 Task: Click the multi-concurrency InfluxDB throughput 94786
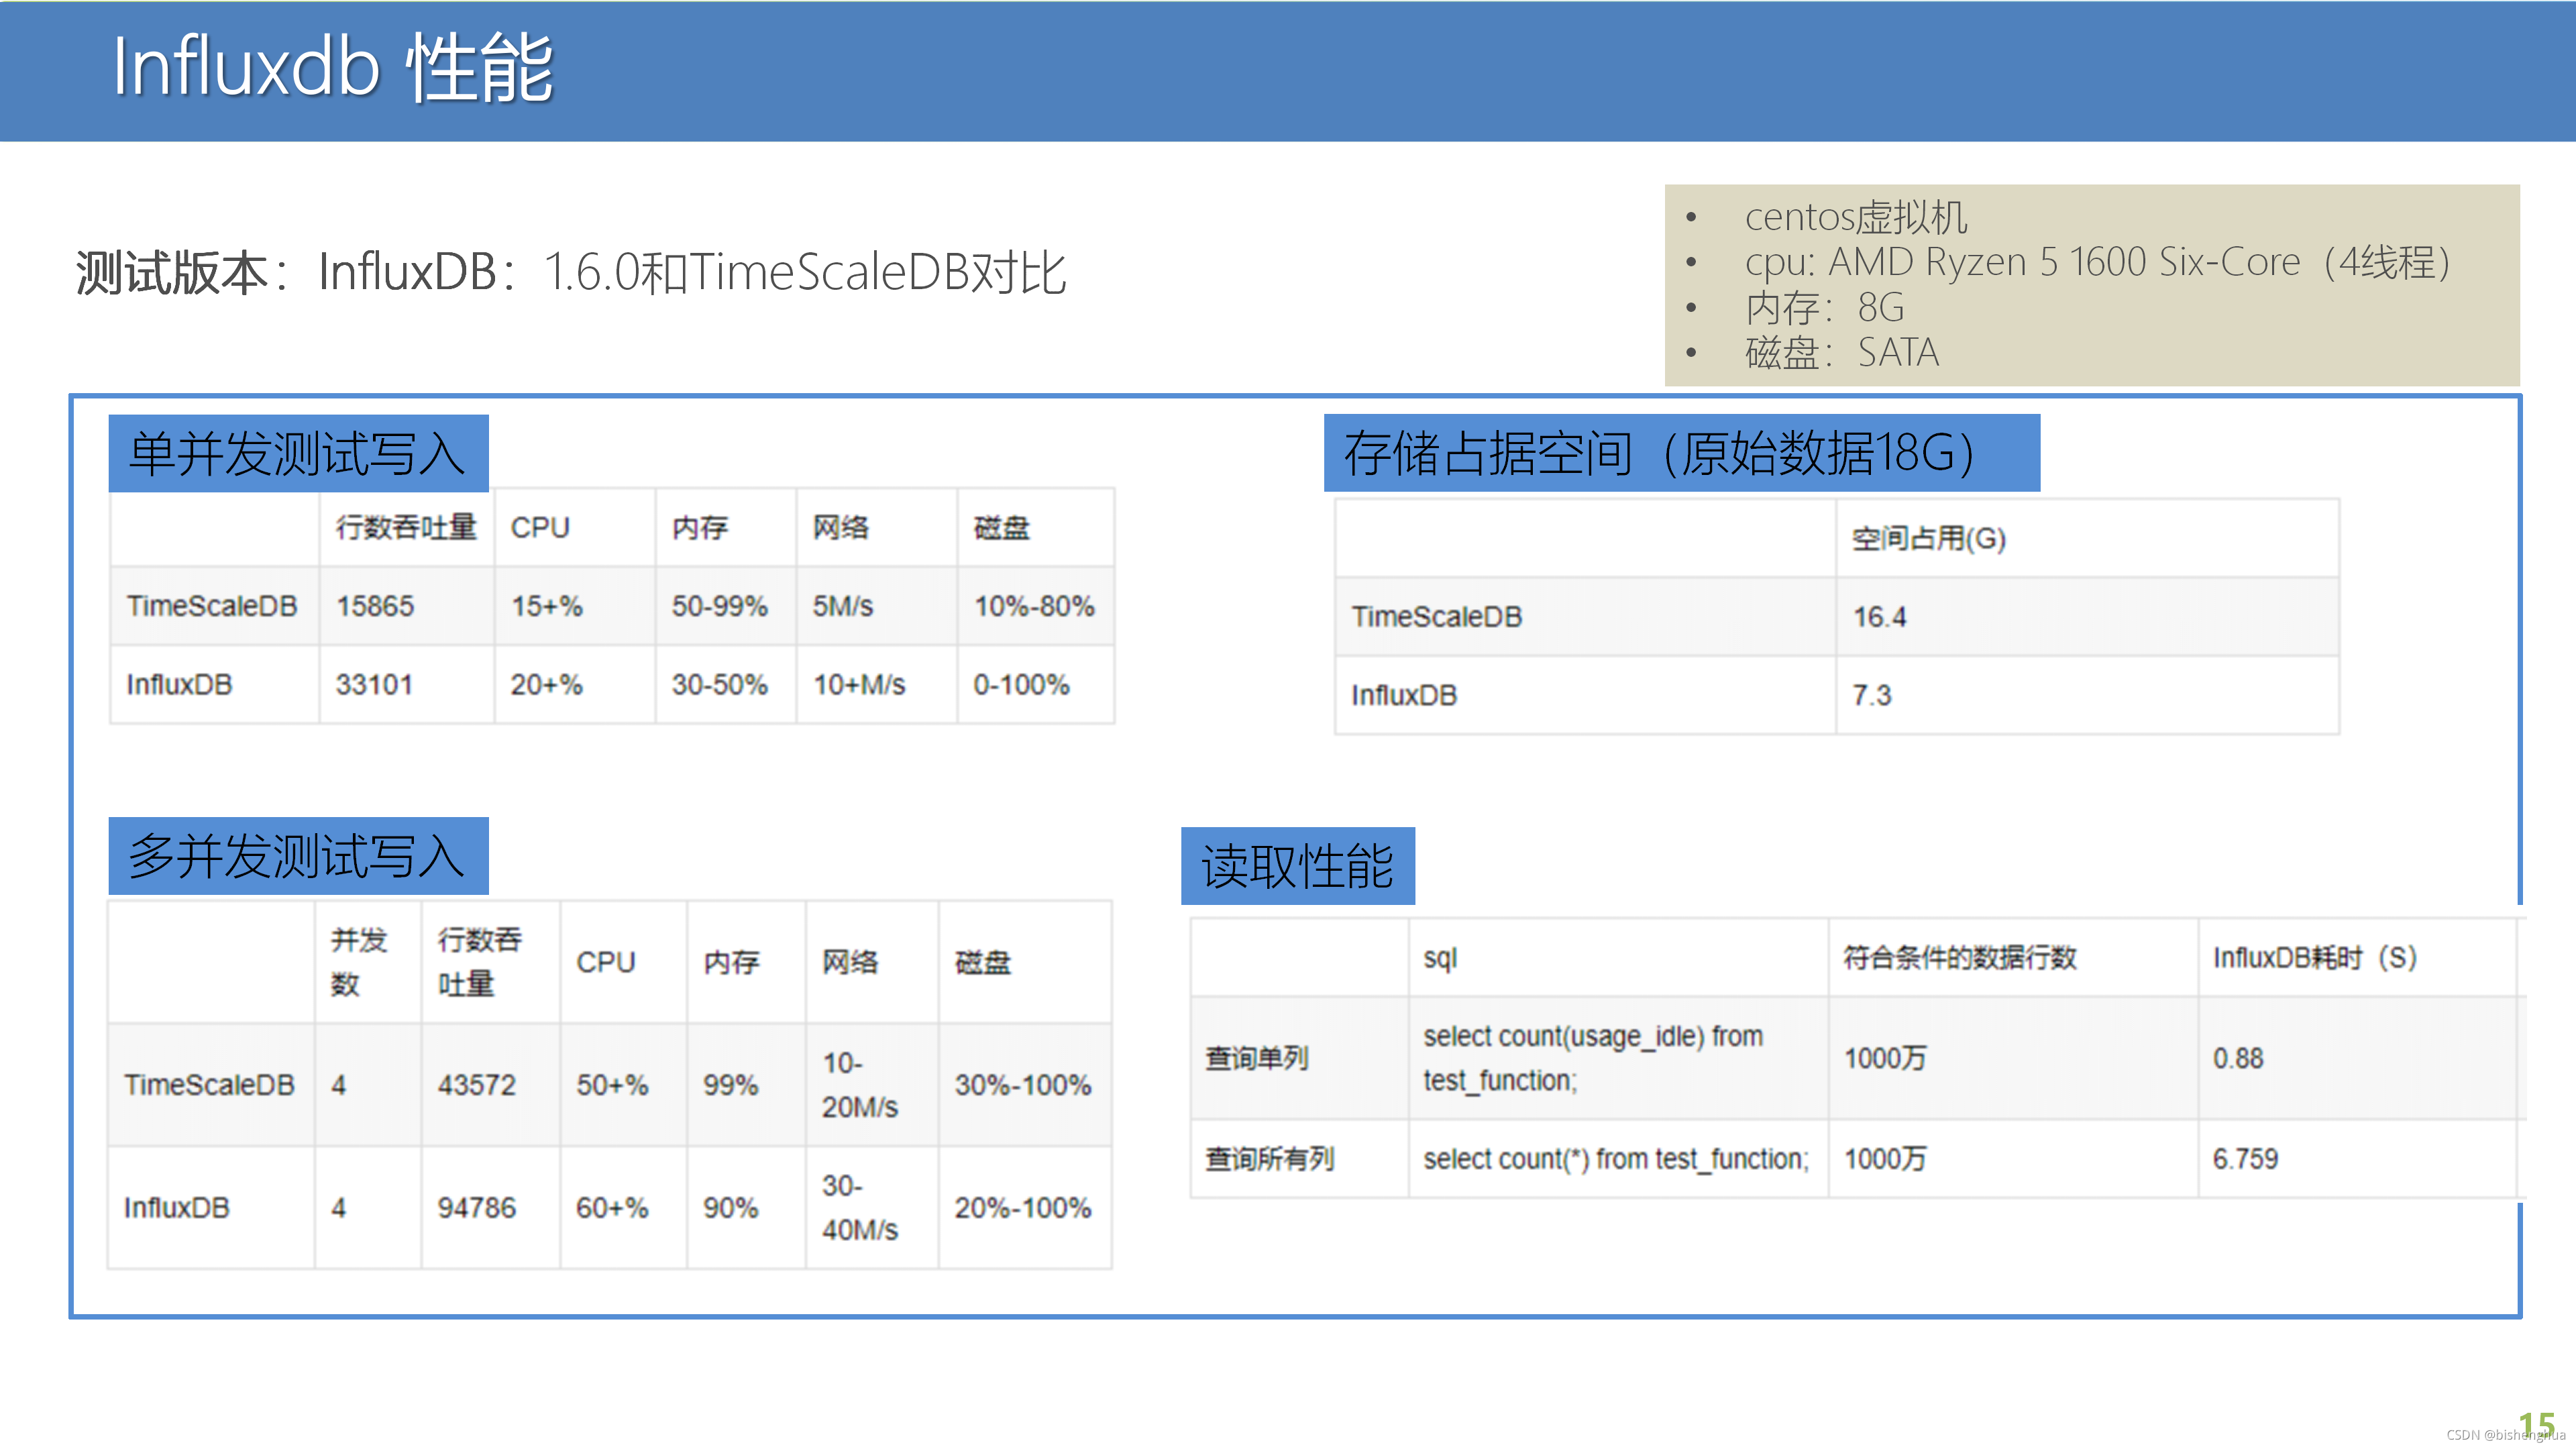pos(476,1208)
